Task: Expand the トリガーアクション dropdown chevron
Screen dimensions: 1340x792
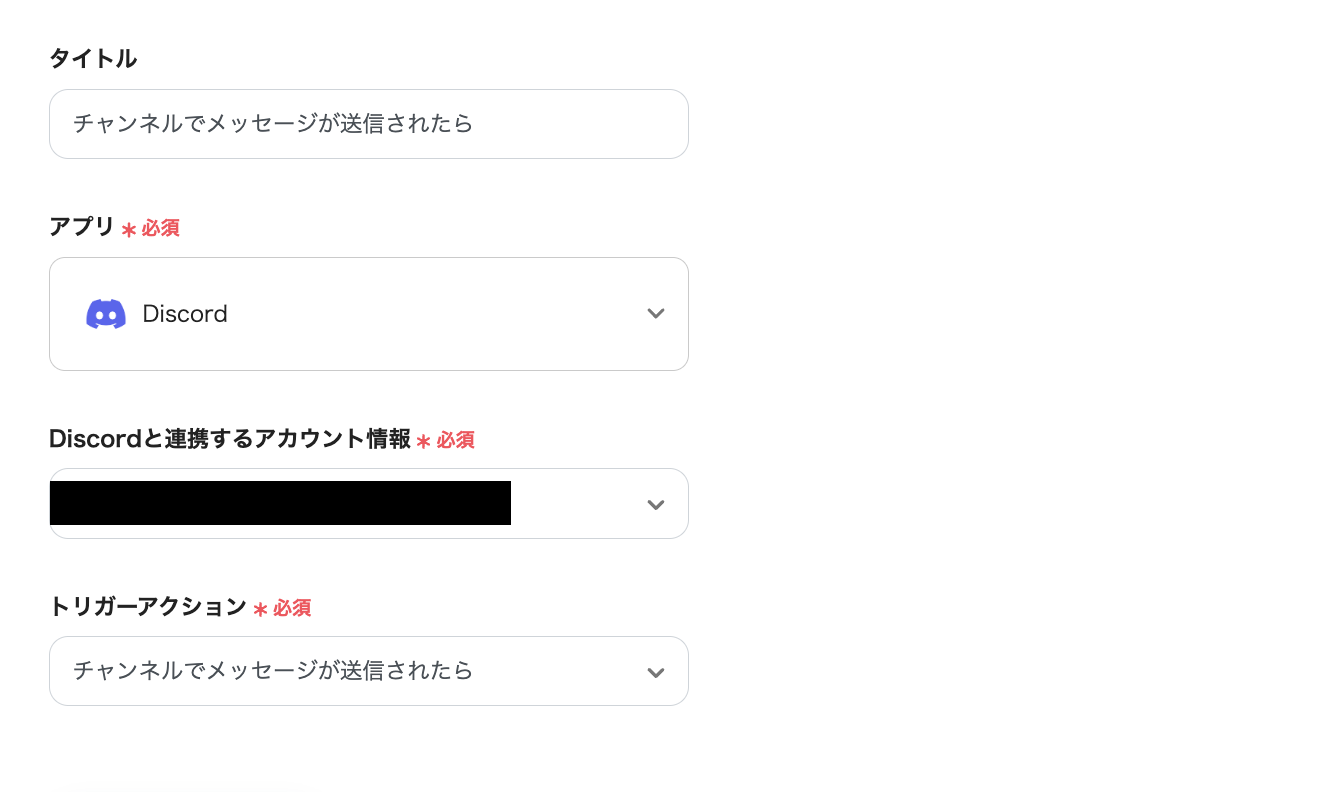Action: pyautogui.click(x=656, y=673)
